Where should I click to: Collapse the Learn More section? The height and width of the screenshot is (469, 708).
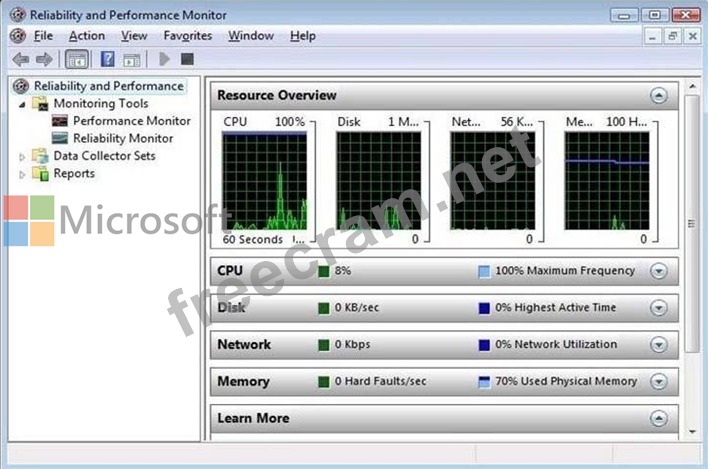pos(659,418)
